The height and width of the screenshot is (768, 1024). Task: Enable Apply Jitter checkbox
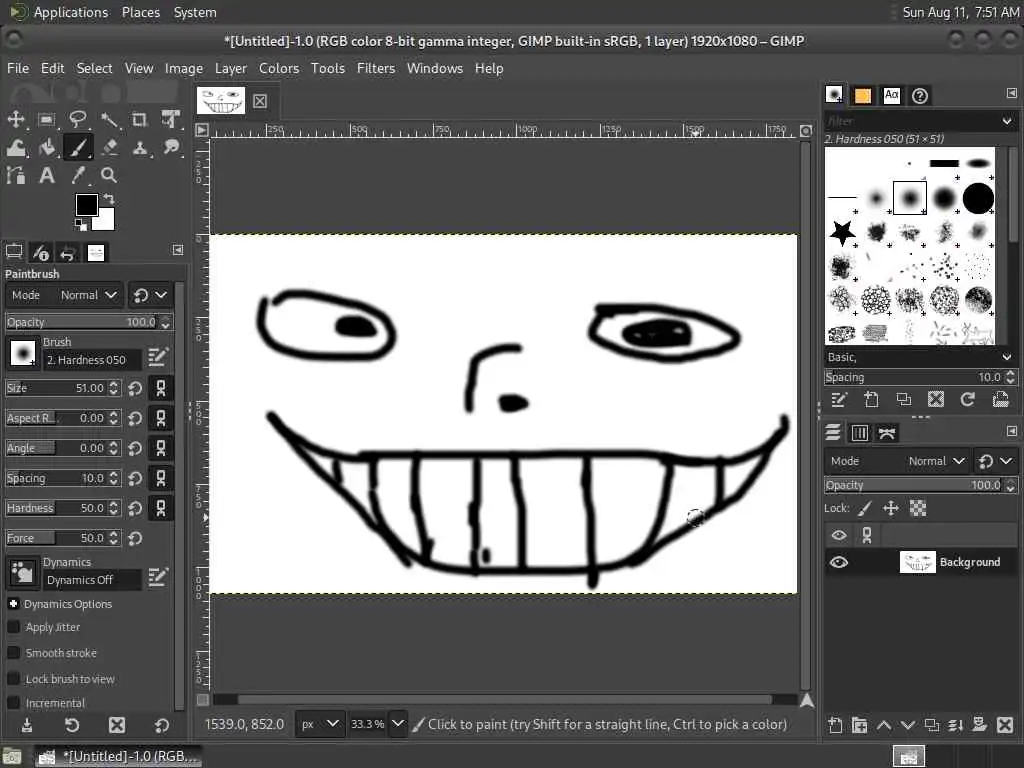pos(13,627)
